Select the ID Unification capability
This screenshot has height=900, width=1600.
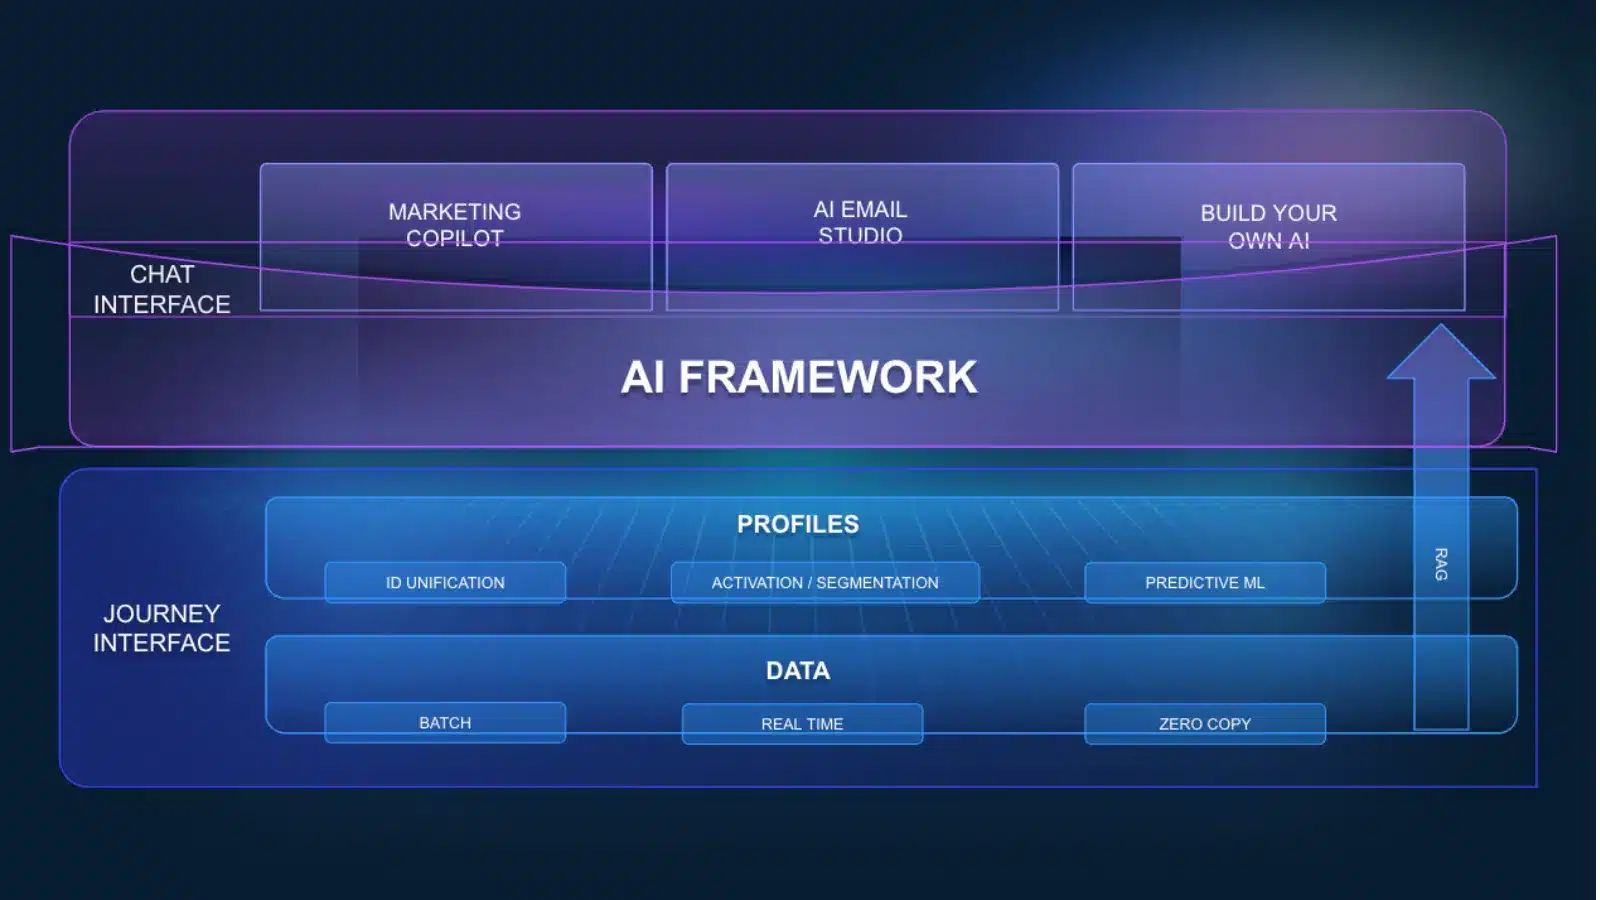tap(444, 582)
